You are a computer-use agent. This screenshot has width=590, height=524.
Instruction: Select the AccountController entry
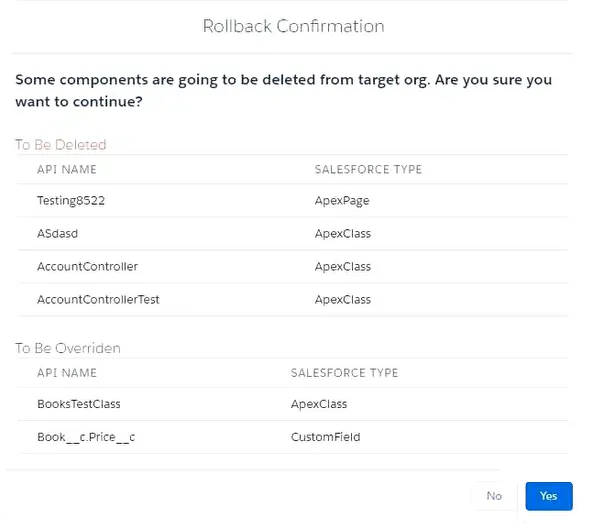87,266
